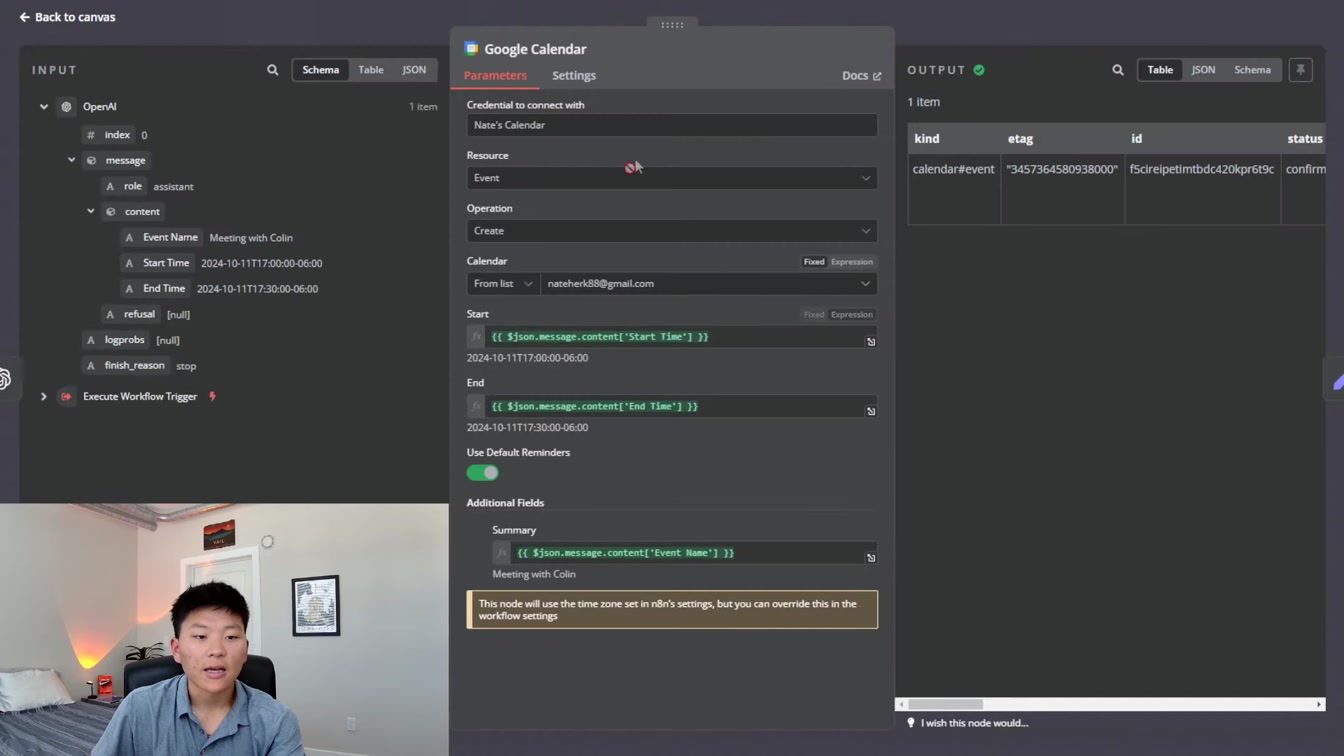Click the scroll left arrow in output
Viewport: 1344px width, 756px height.
(x=901, y=705)
